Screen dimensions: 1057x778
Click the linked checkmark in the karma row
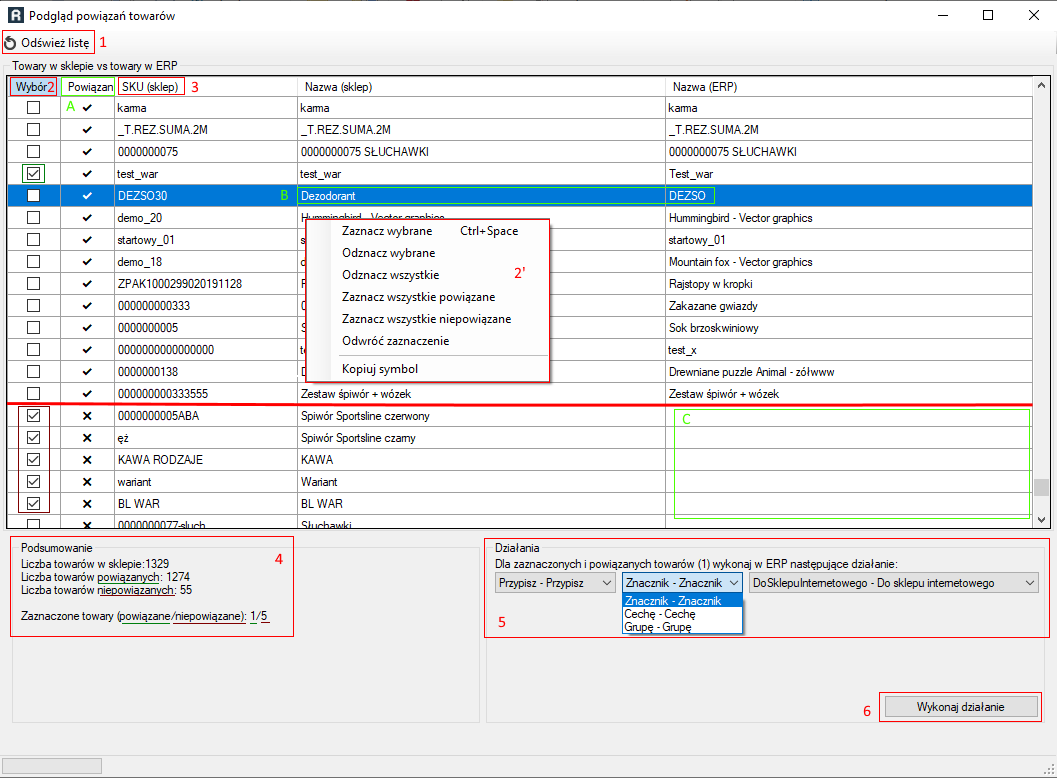coord(87,108)
